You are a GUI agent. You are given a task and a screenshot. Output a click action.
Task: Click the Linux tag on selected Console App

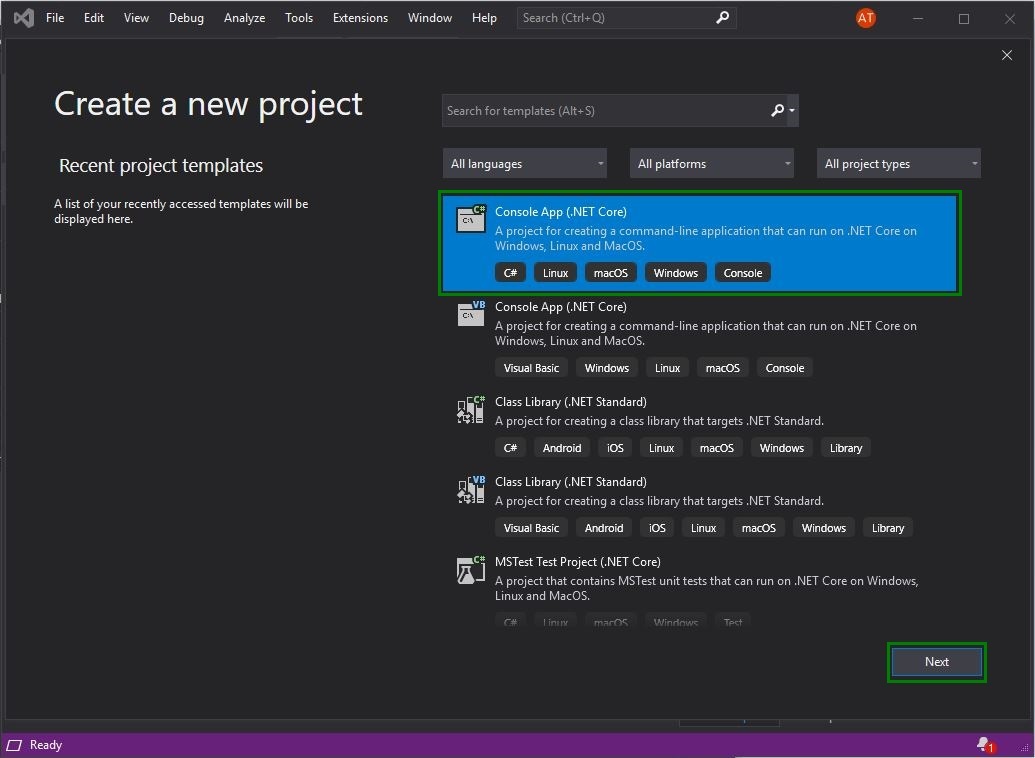(555, 273)
